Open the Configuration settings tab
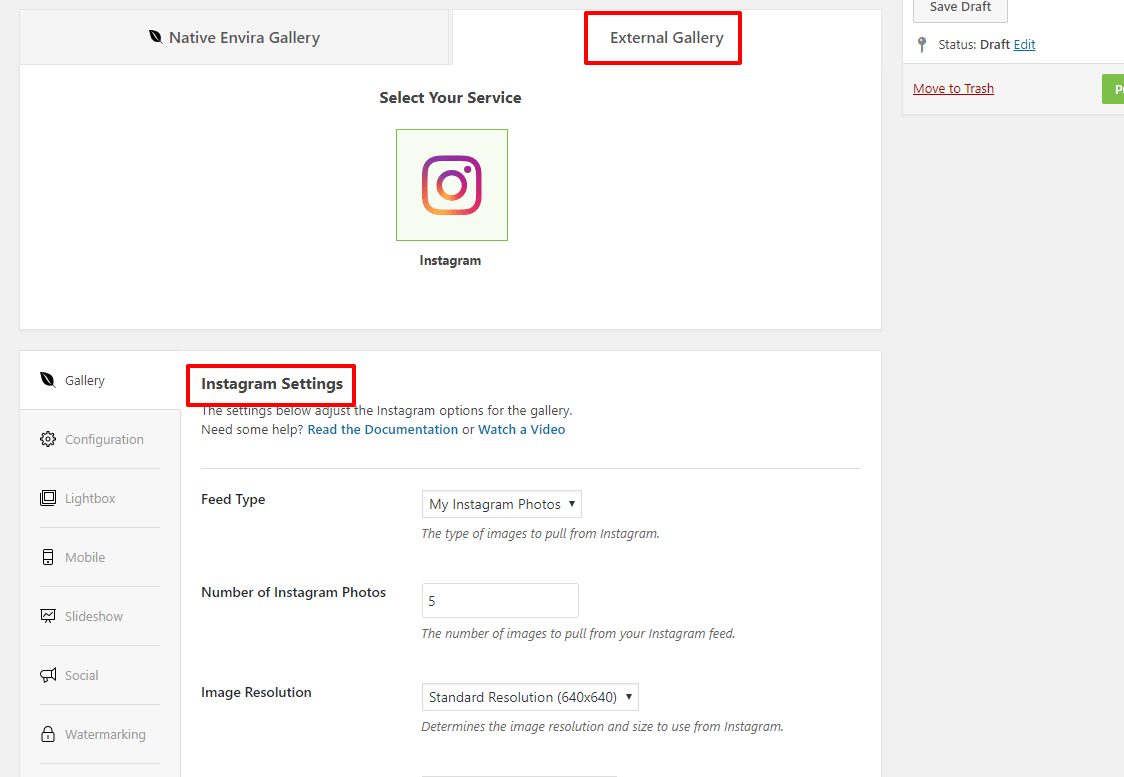1124x777 pixels. 100,439
